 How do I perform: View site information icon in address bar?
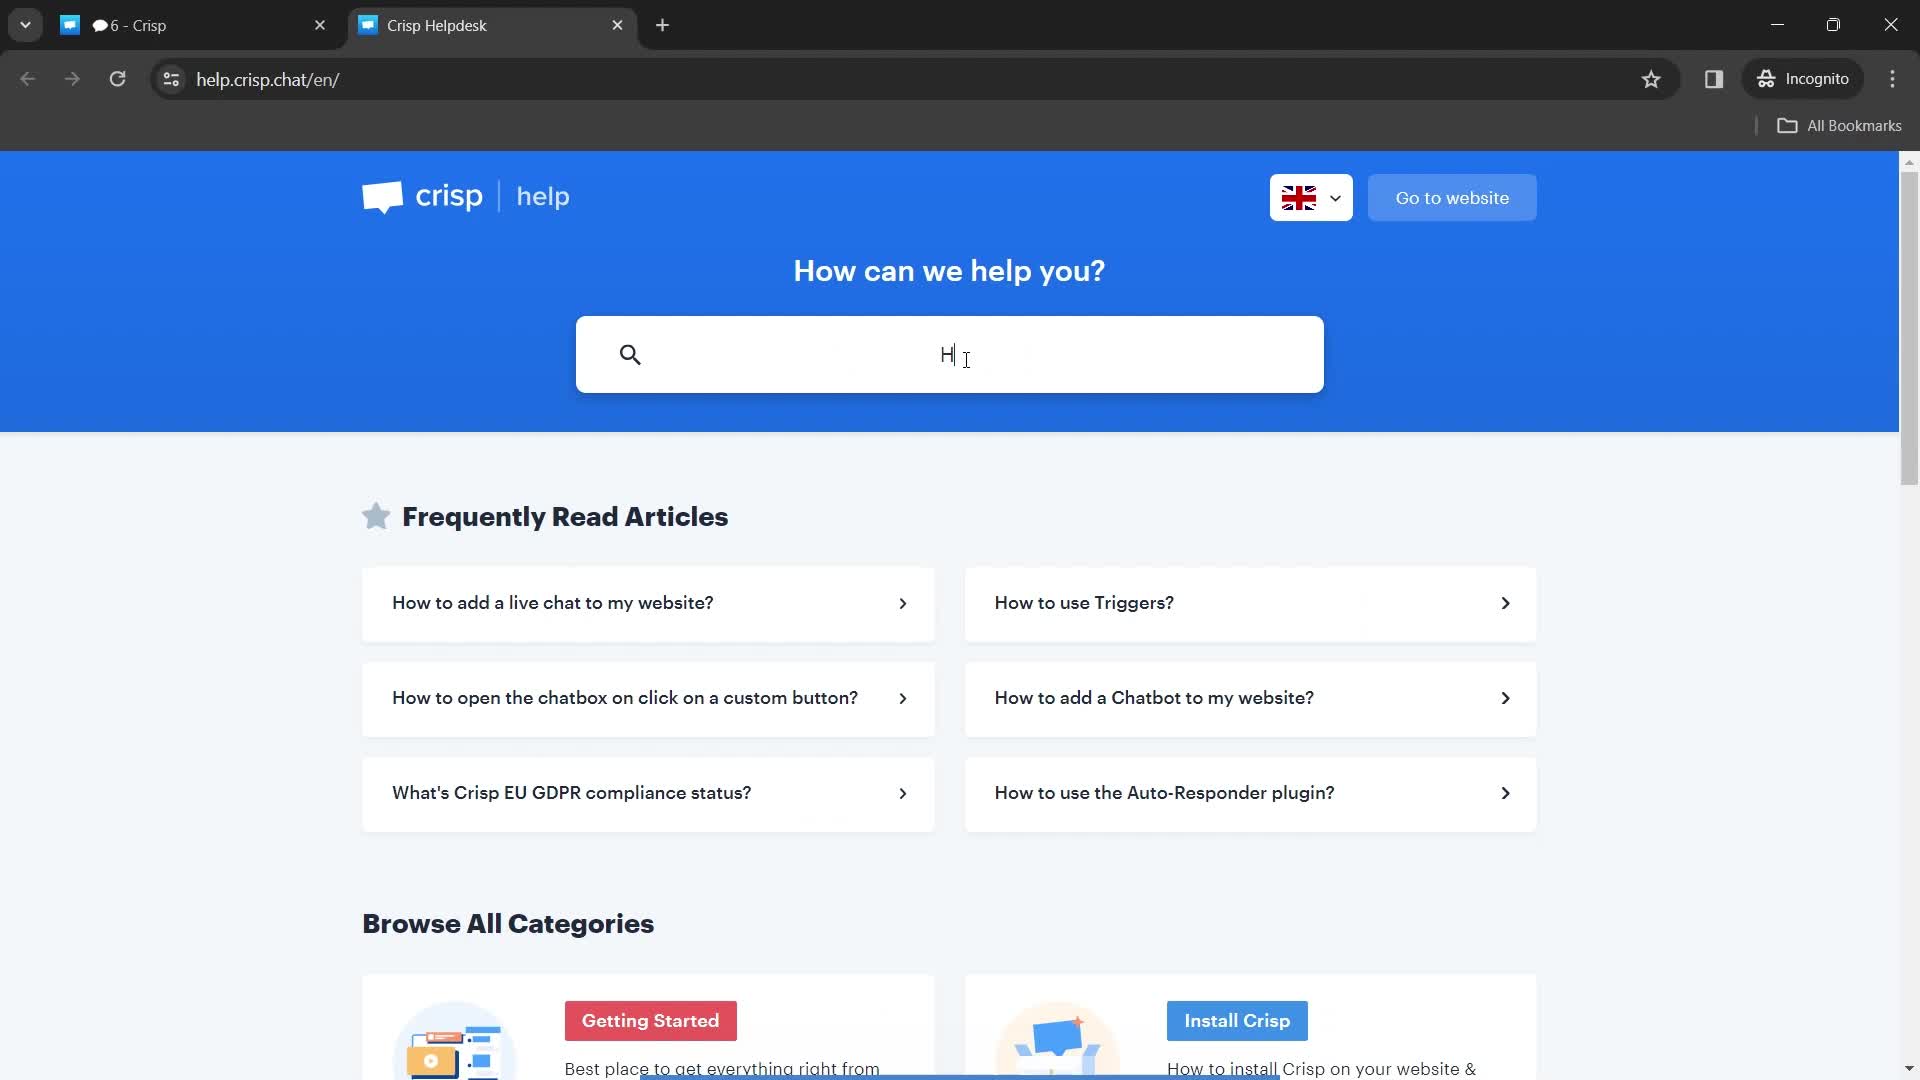tap(171, 79)
